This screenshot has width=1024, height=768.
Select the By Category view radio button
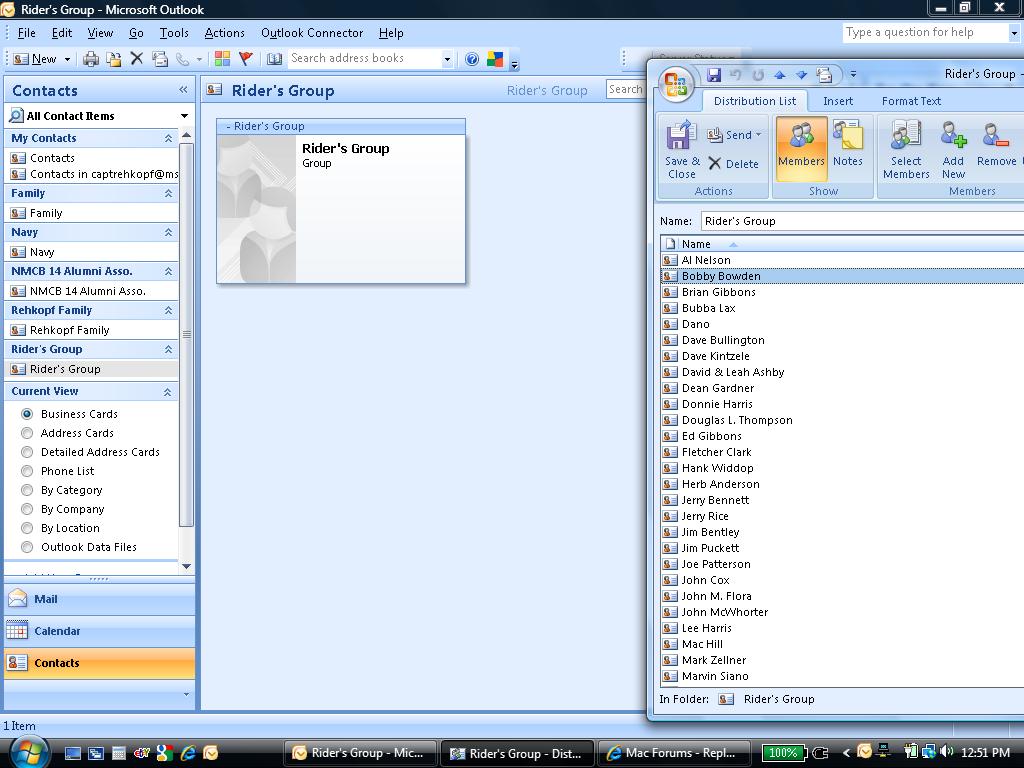(27, 490)
